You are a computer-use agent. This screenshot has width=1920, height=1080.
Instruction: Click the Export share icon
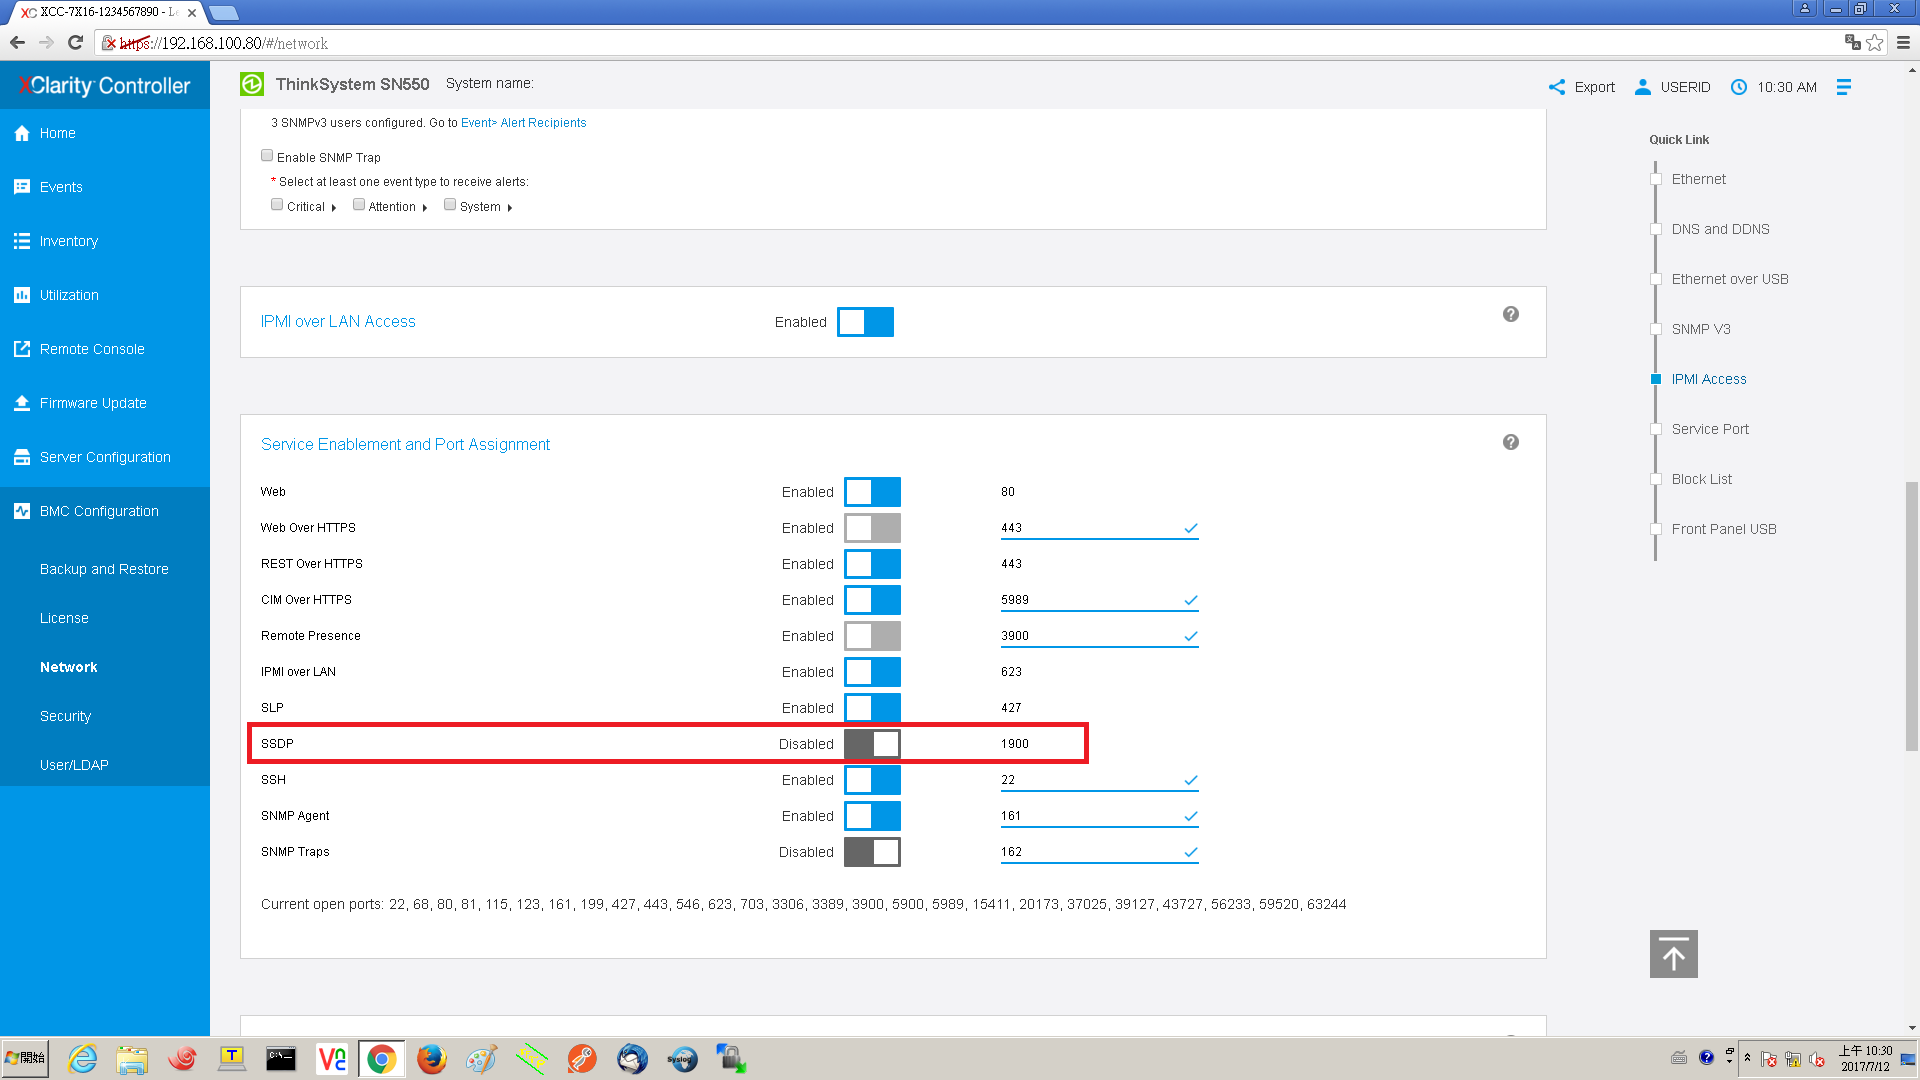pos(1557,87)
